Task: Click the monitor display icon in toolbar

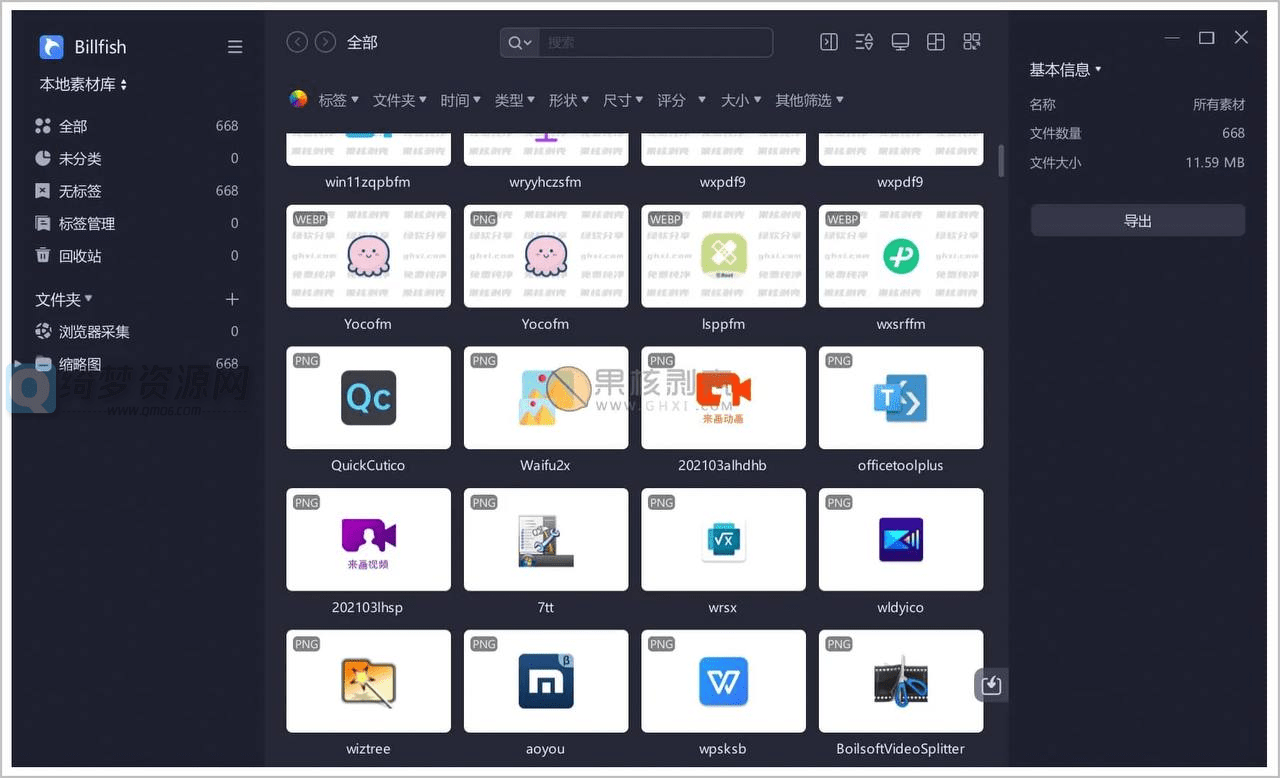Action: (900, 42)
